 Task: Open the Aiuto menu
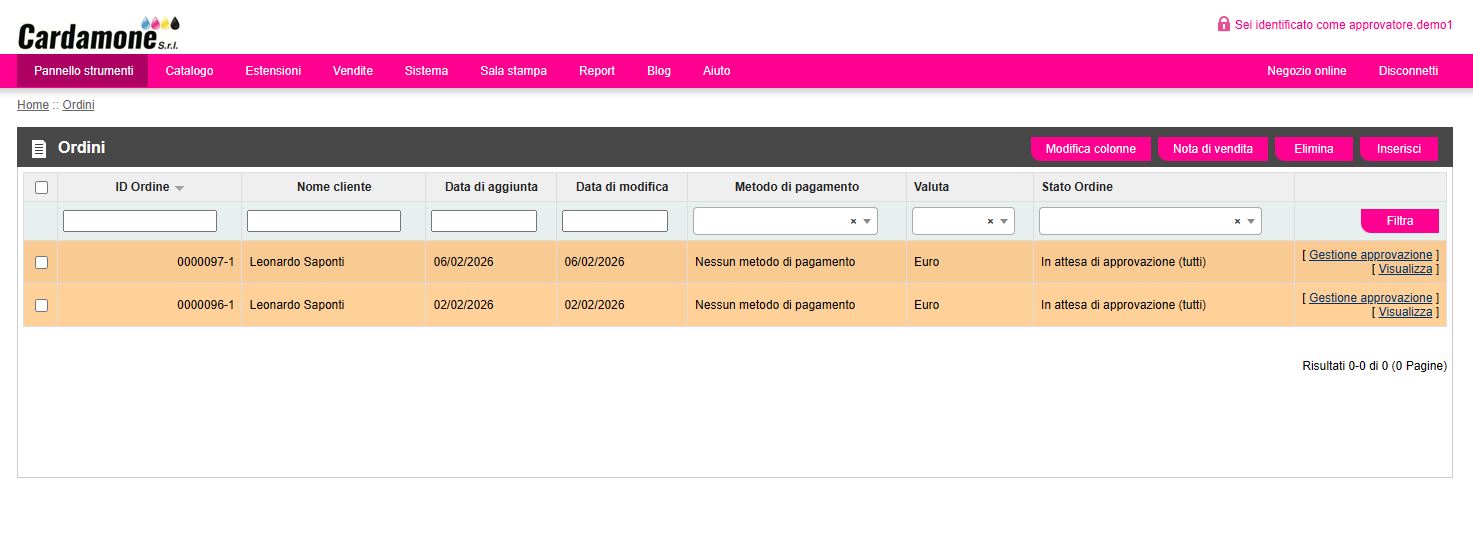[716, 71]
